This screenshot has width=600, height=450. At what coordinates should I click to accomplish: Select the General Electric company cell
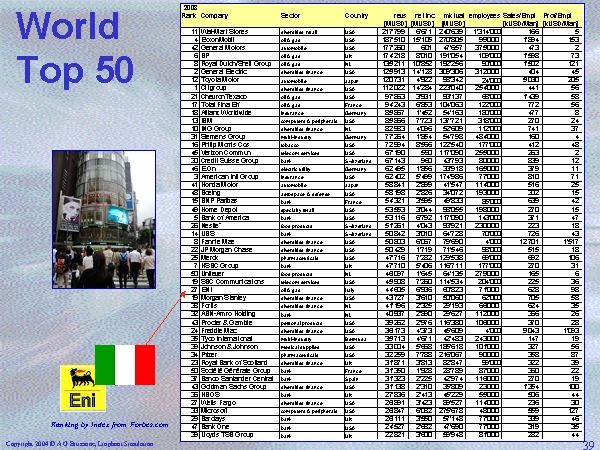click(240, 72)
